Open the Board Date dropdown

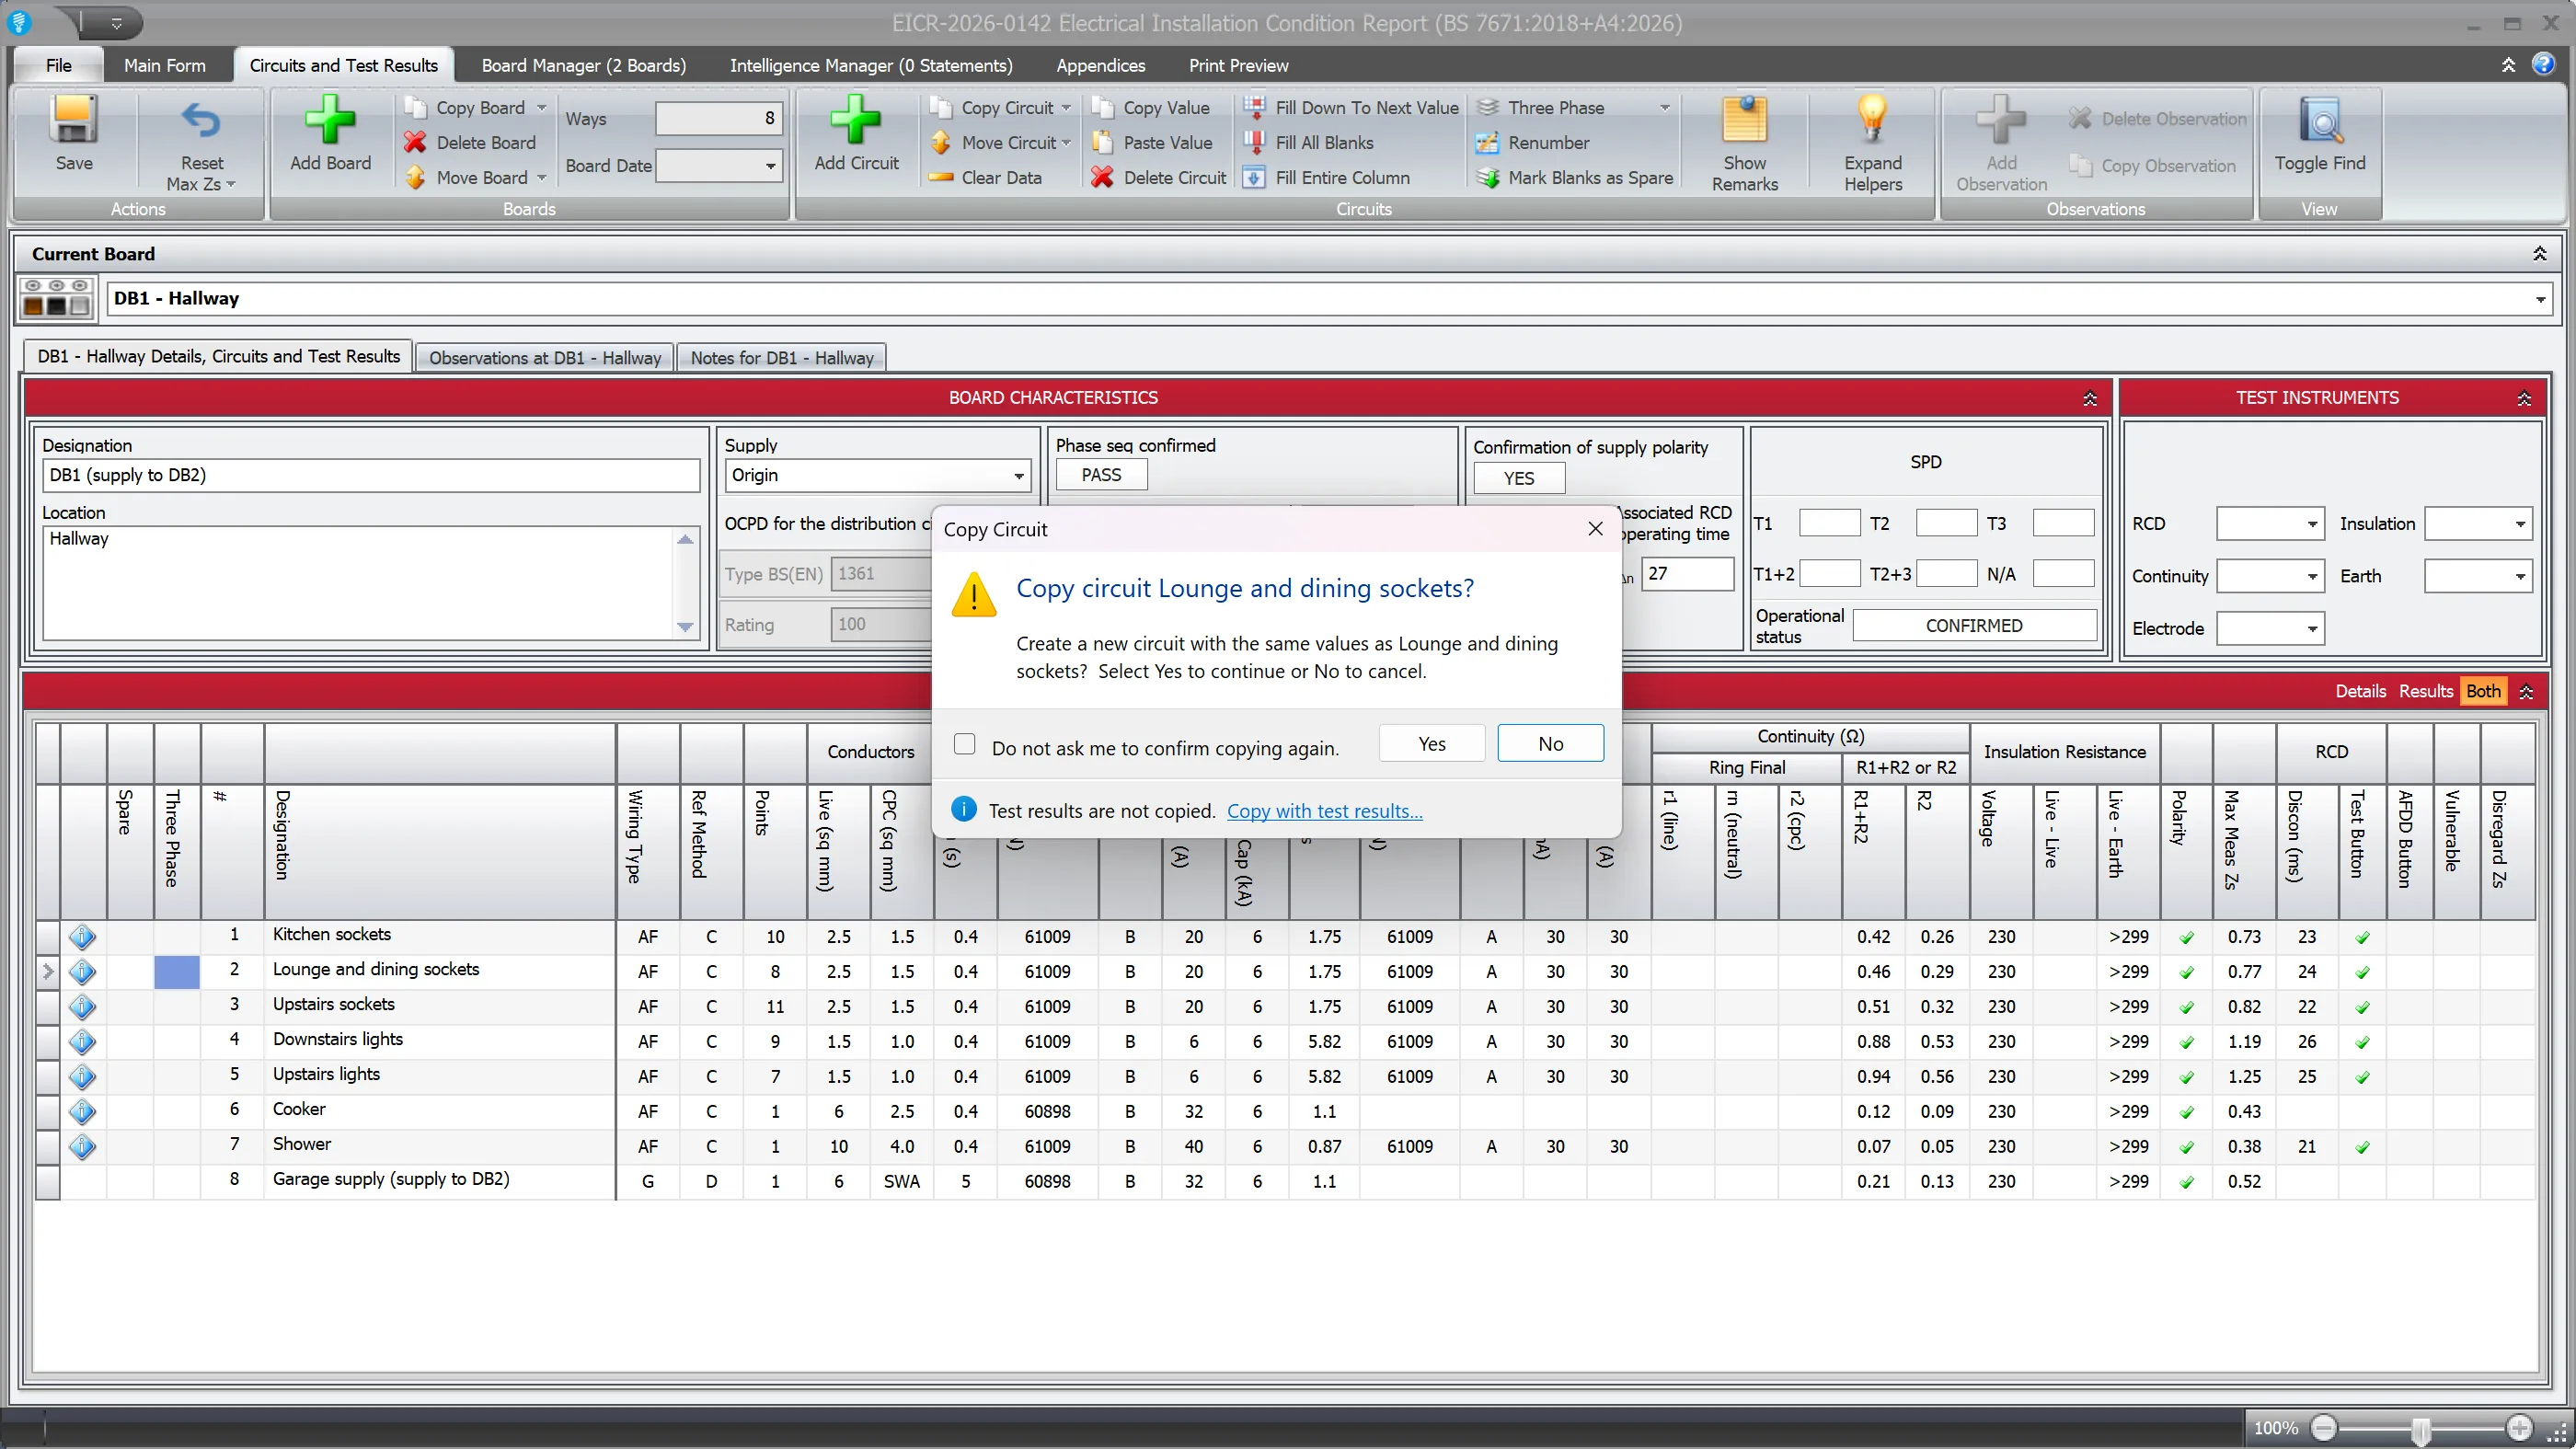point(770,165)
